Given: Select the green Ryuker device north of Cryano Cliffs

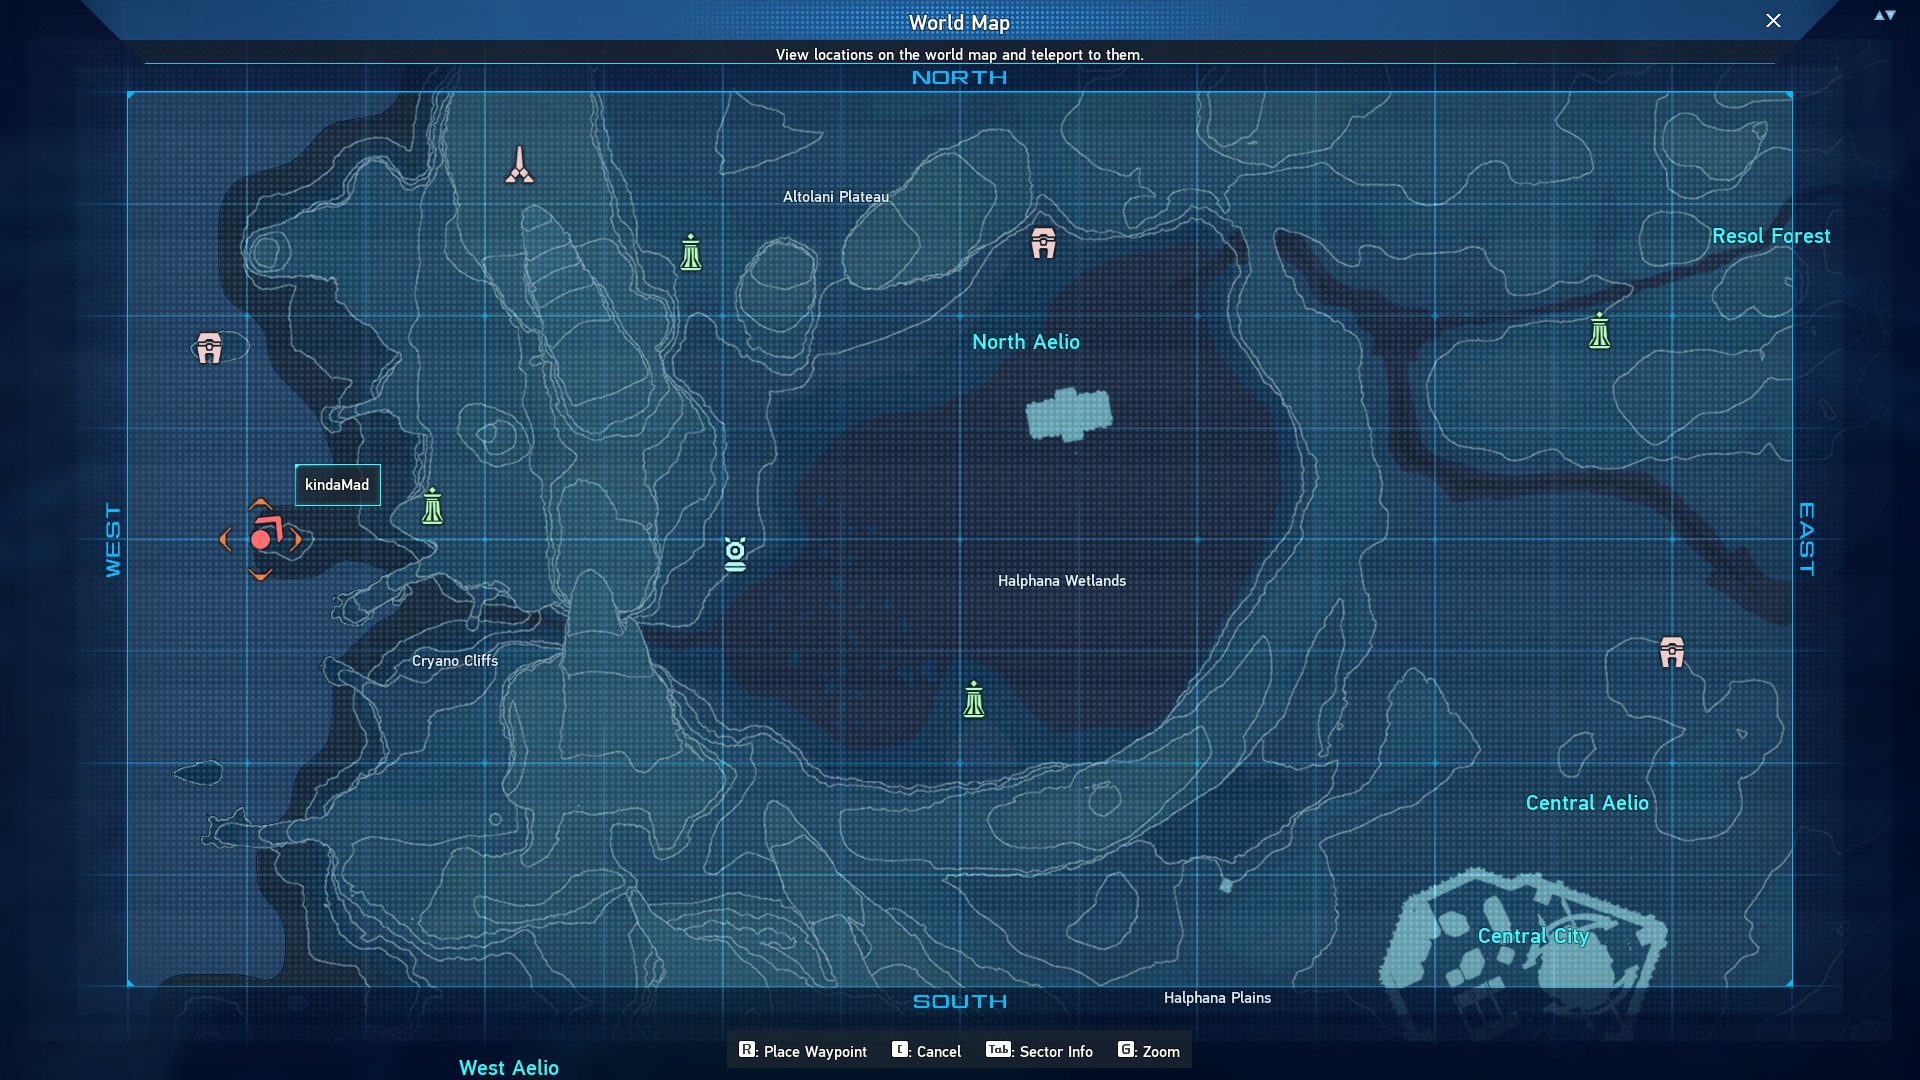Looking at the screenshot, I should tap(432, 507).
